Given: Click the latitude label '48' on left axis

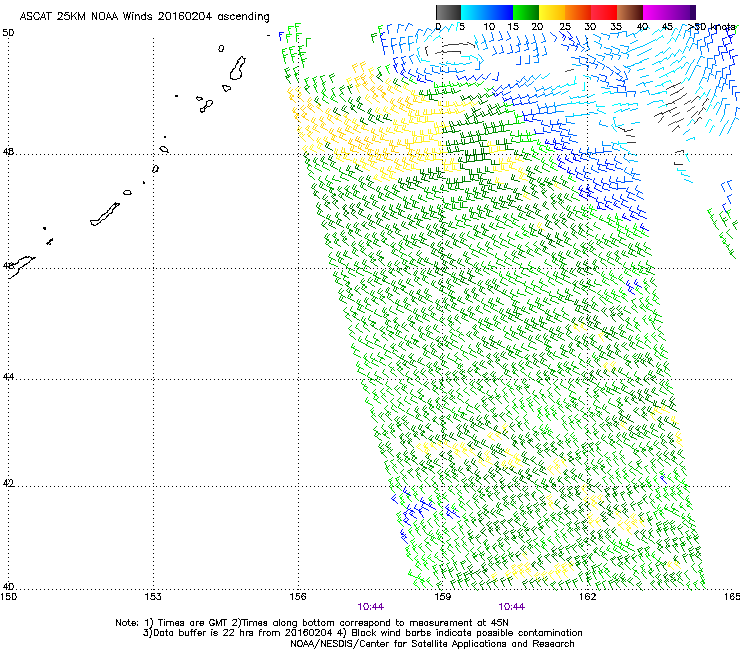Looking at the screenshot, I should point(8,152).
